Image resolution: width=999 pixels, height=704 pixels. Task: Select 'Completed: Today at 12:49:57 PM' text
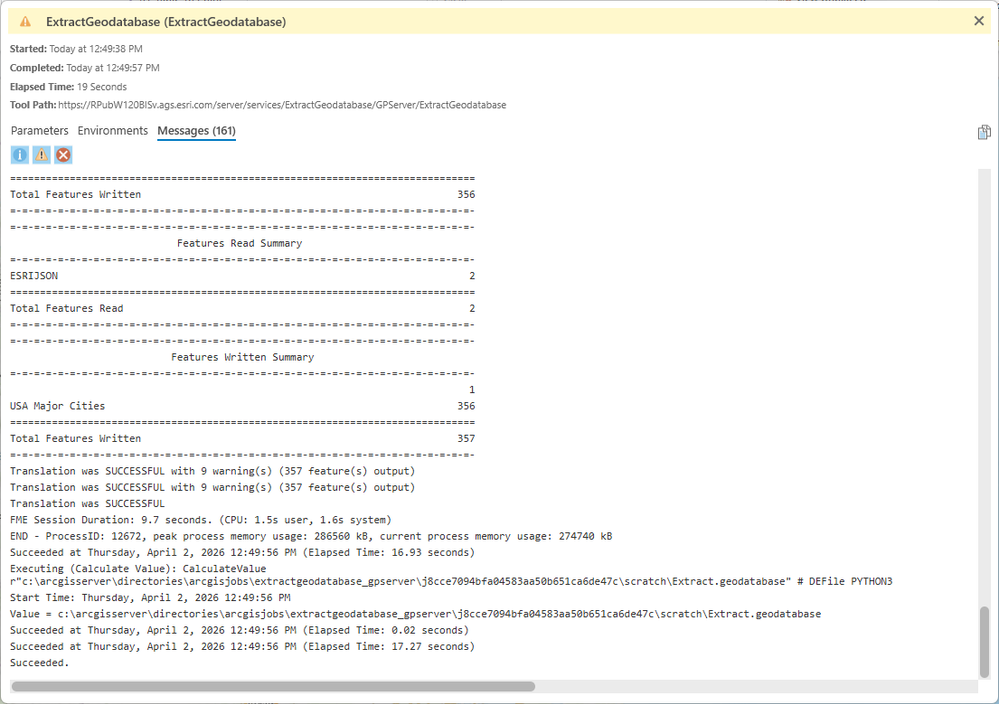pyautogui.click(x=85, y=68)
